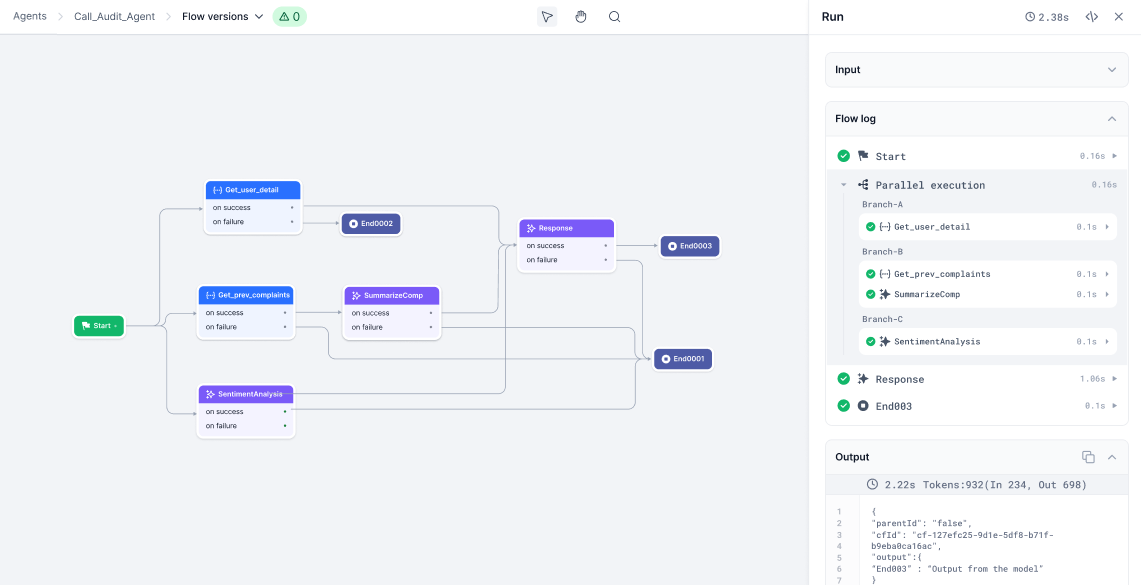Open Call_Audit_Agent breadcrumb link
The width and height of the screenshot is (1141, 585).
point(114,17)
